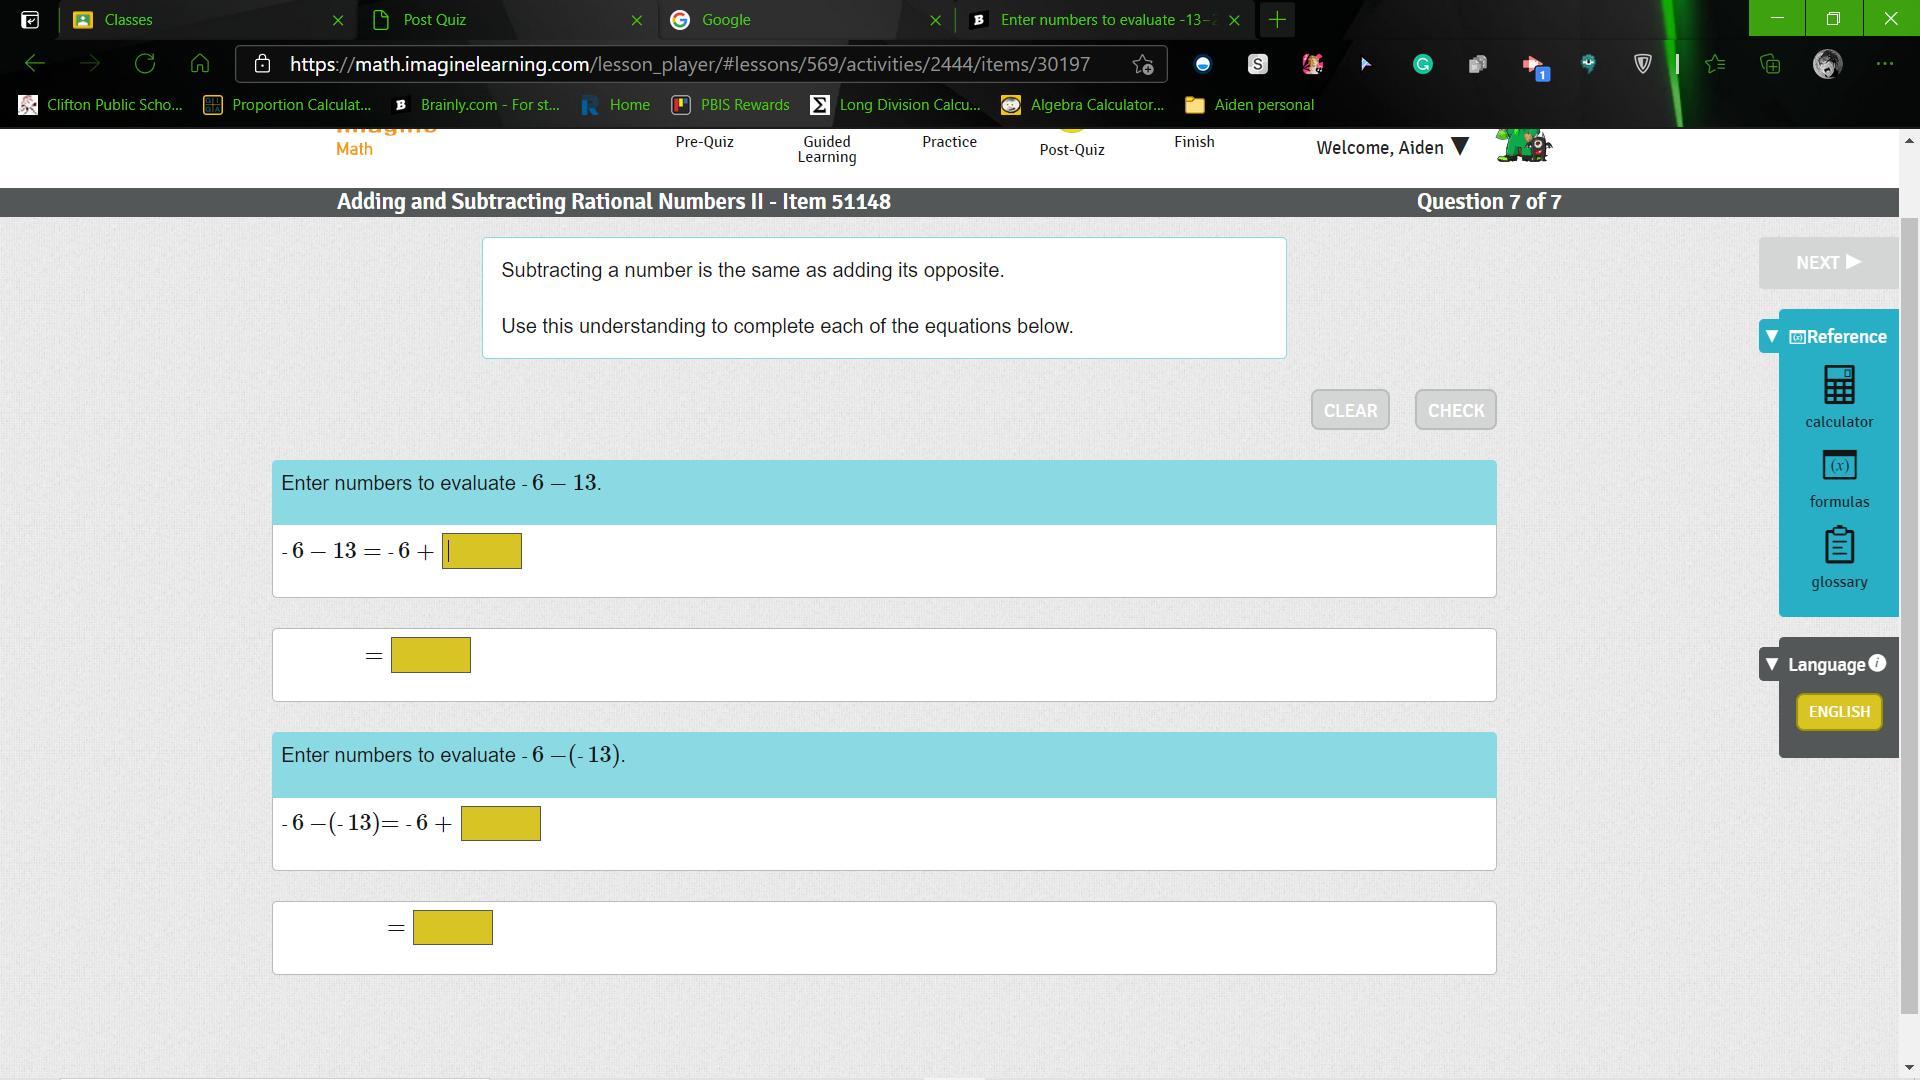Collapse the Language panel
This screenshot has width=1920, height=1080.
click(1771, 664)
